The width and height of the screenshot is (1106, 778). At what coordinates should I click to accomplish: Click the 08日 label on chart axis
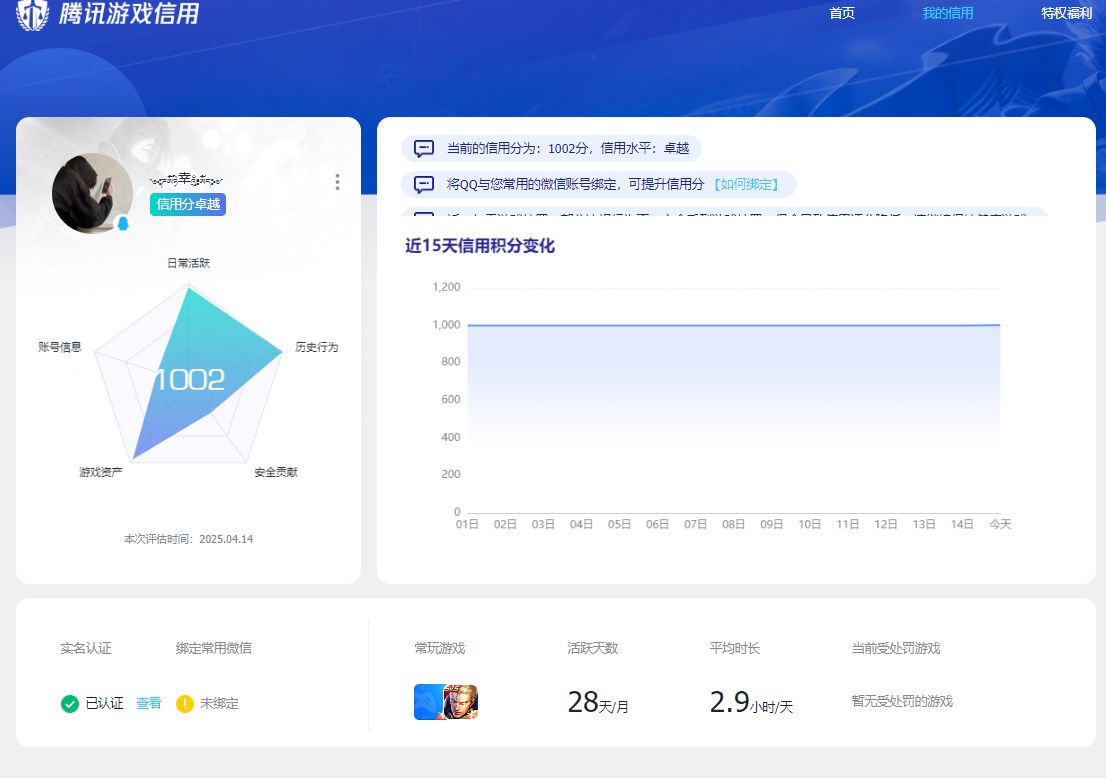(734, 524)
